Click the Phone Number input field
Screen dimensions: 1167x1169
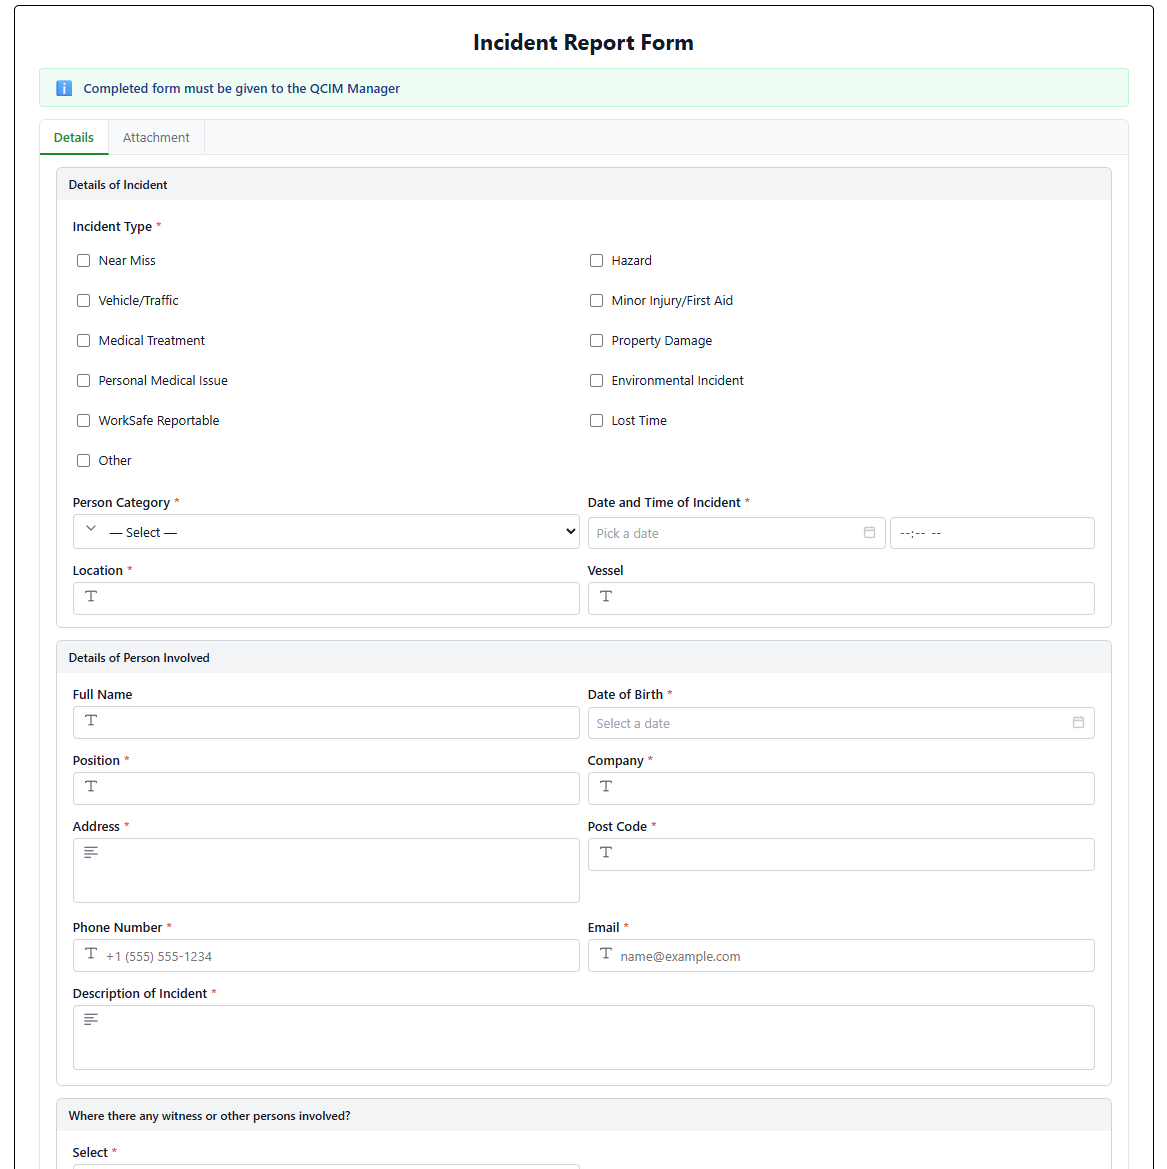[326, 956]
